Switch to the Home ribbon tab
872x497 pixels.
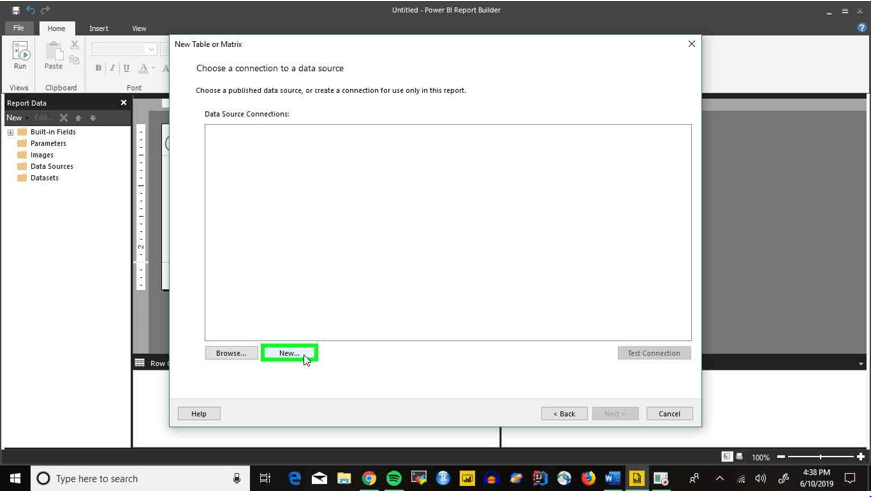pyautogui.click(x=56, y=28)
